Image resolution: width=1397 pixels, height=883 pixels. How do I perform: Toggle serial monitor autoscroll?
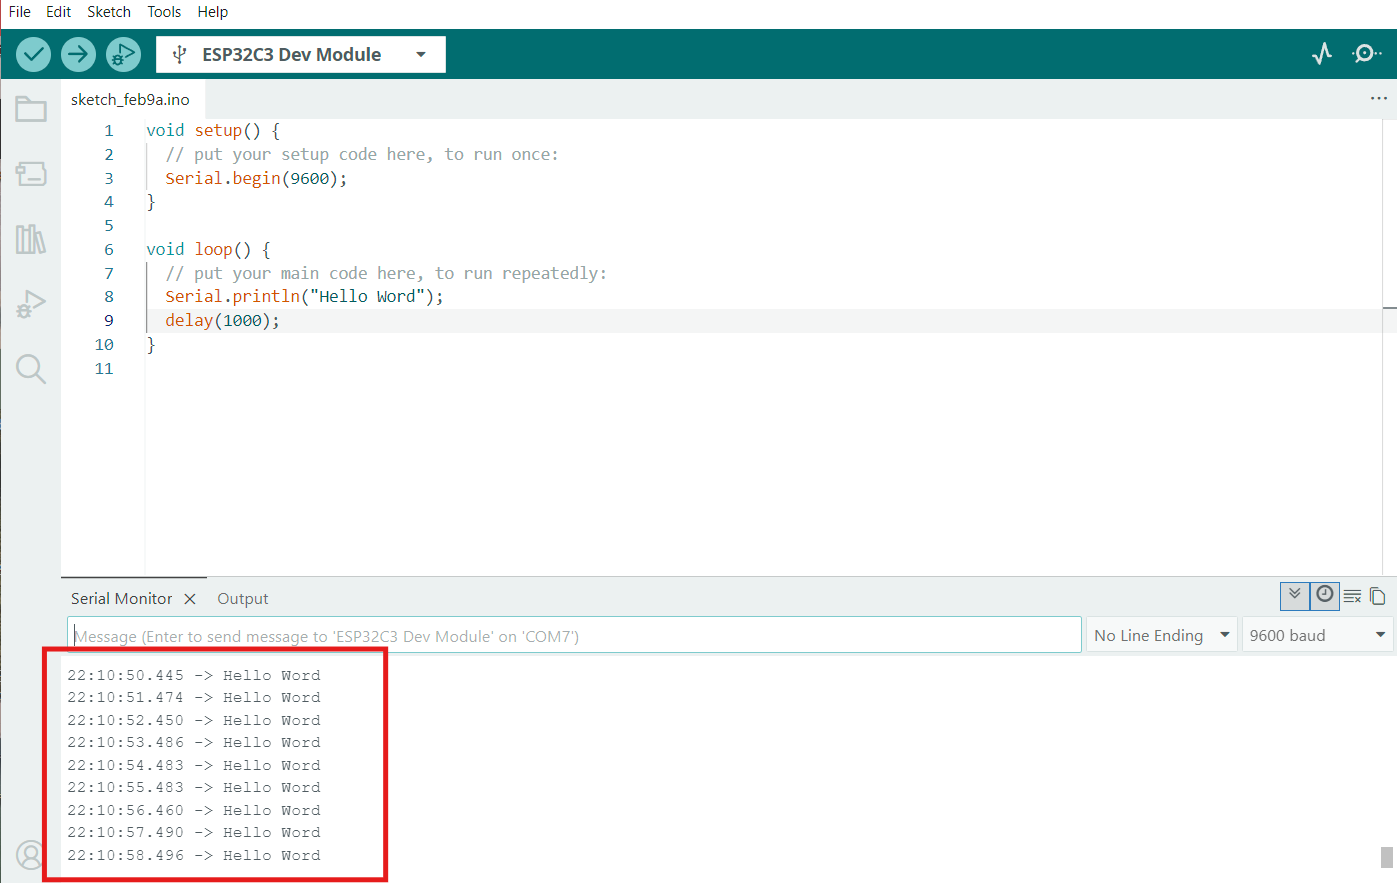click(x=1294, y=595)
